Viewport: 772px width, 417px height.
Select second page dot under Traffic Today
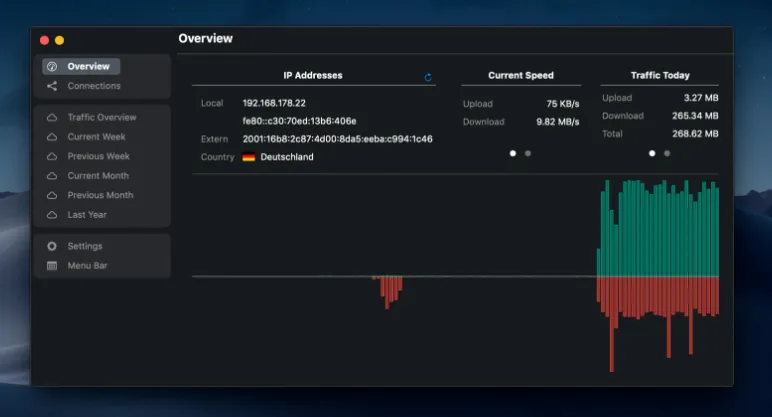tap(667, 154)
